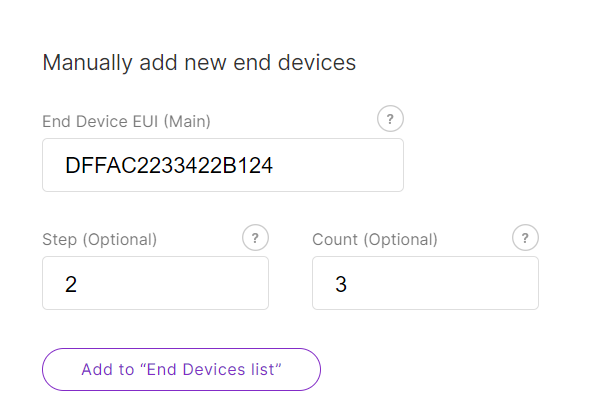This screenshot has height=413, width=604.
Task: Select the Count (Optional) input box
Action: (426, 283)
